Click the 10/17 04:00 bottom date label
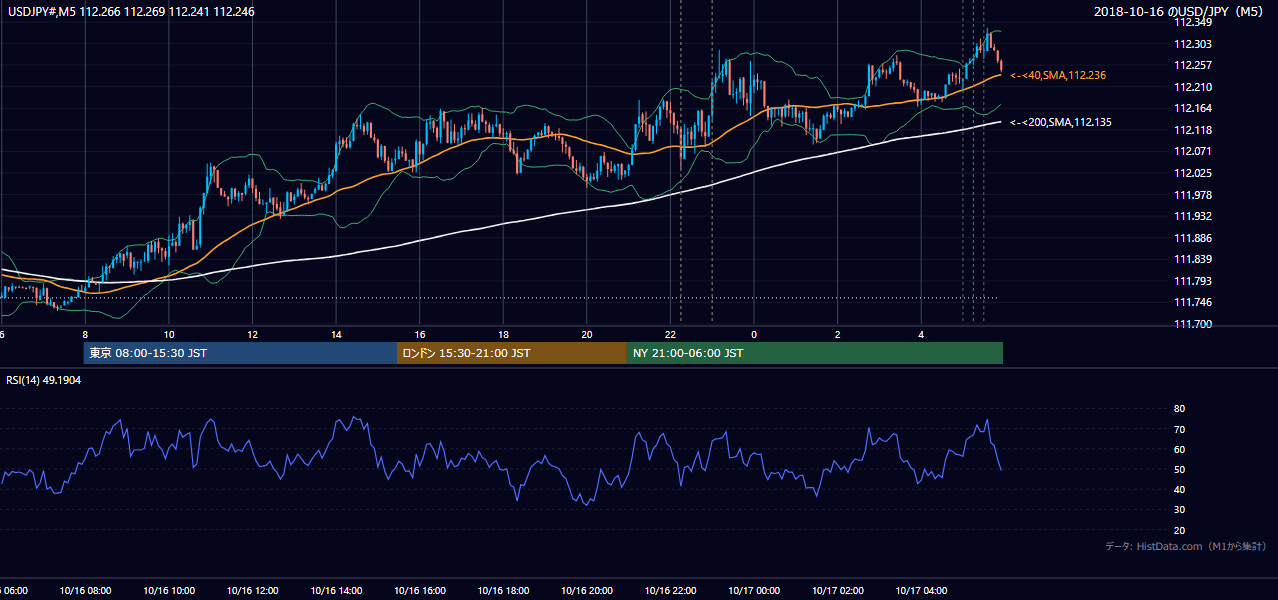Screen dimensions: 1278x600 coord(921,590)
